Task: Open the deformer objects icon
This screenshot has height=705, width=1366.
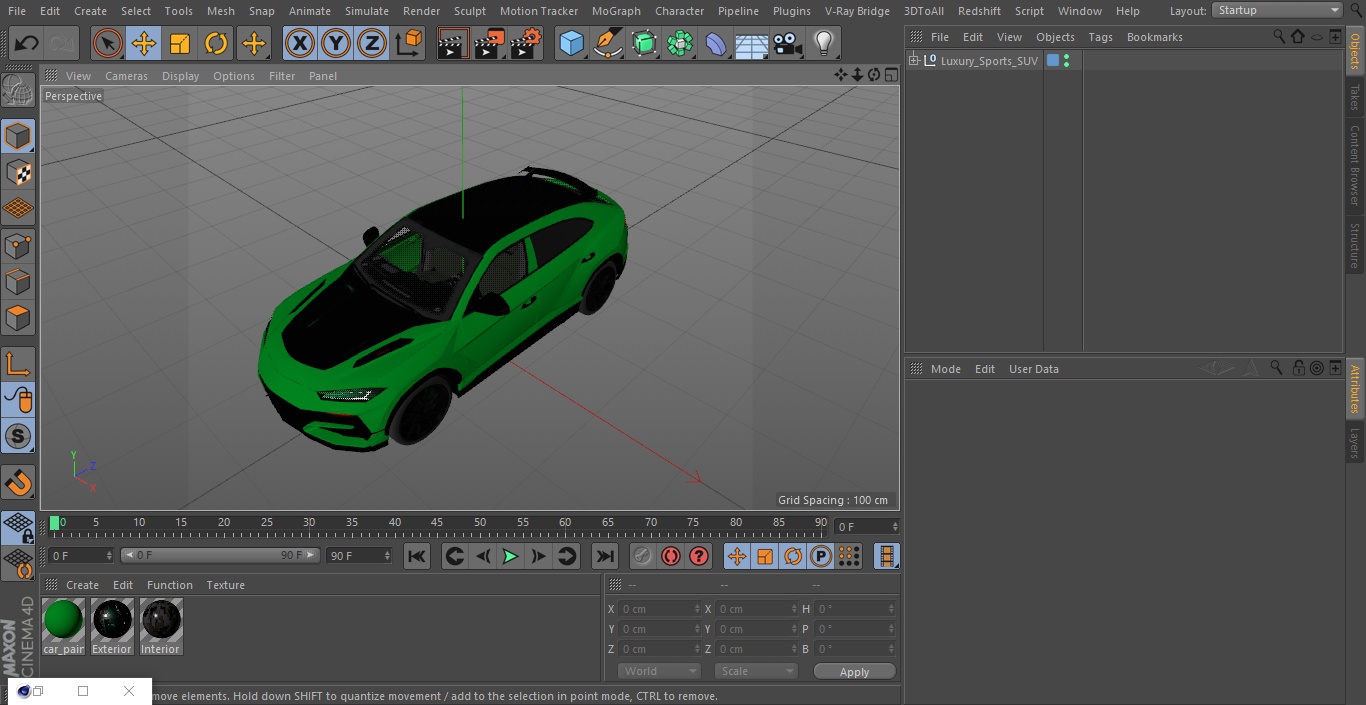Action: coord(716,44)
